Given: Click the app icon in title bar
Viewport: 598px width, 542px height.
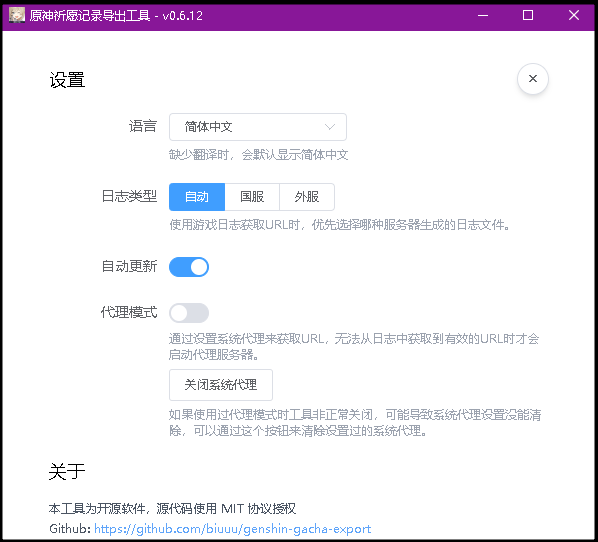Looking at the screenshot, I should [17, 15].
